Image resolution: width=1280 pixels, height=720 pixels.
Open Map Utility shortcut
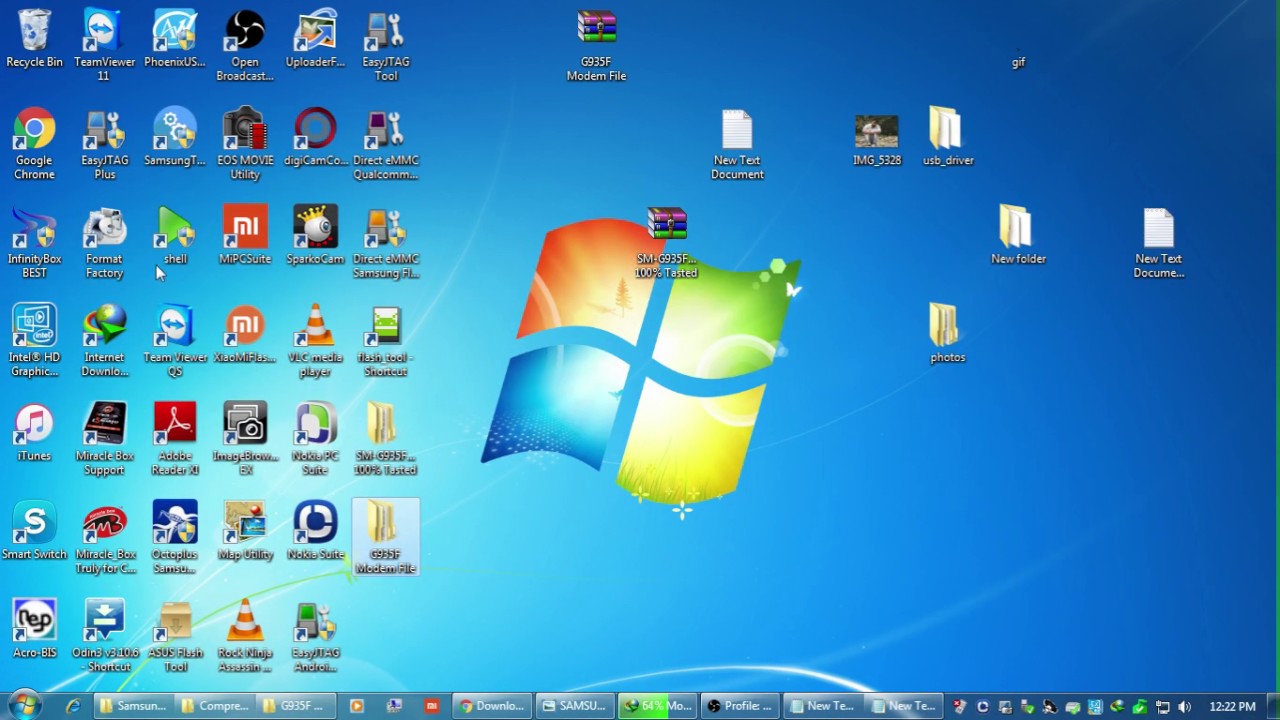(x=245, y=531)
